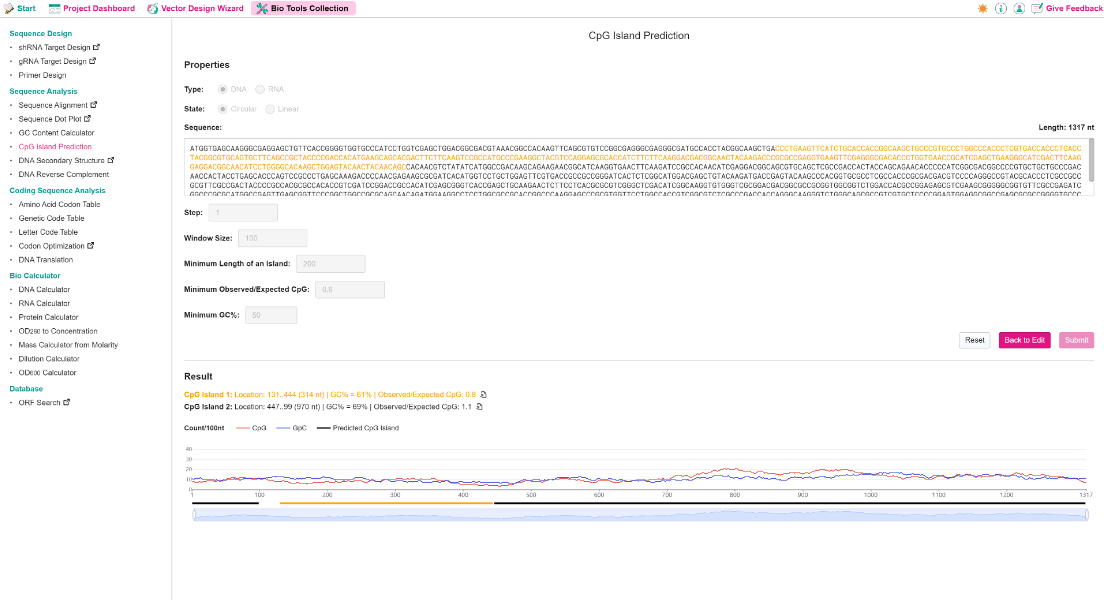Open DNA Reverse Complement tool

(63, 175)
